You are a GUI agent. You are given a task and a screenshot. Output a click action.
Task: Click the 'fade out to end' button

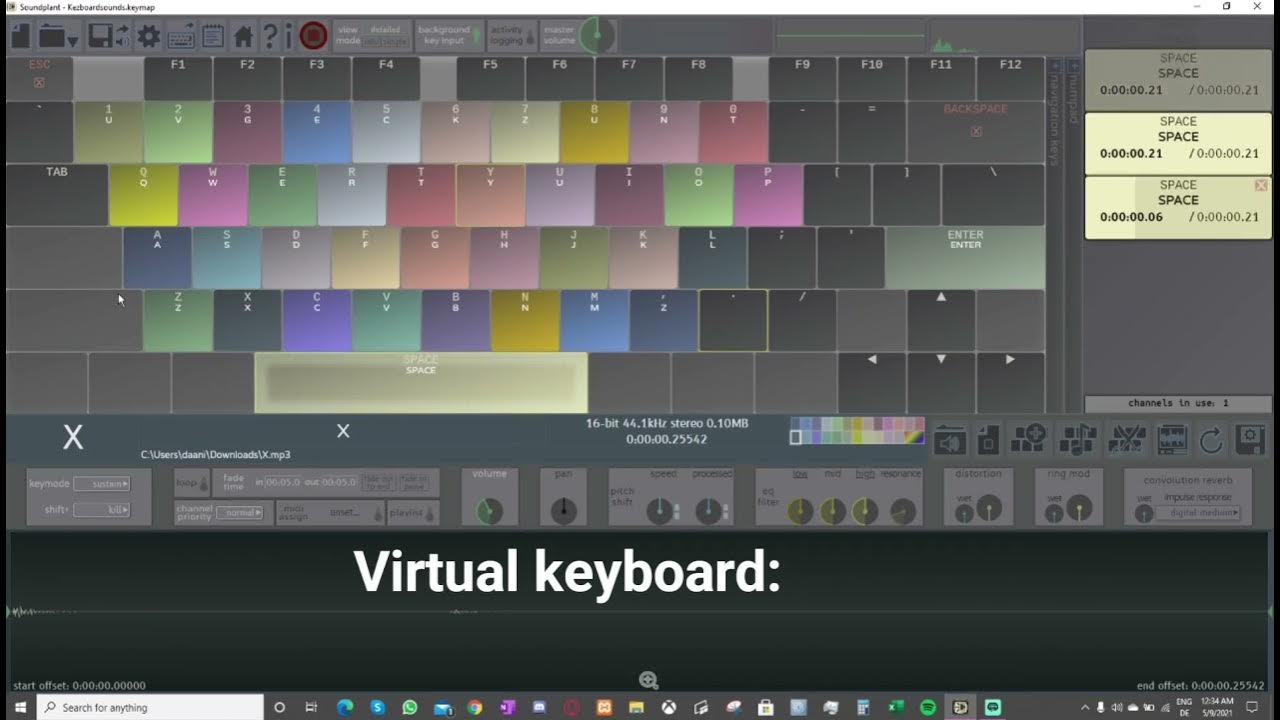point(378,482)
